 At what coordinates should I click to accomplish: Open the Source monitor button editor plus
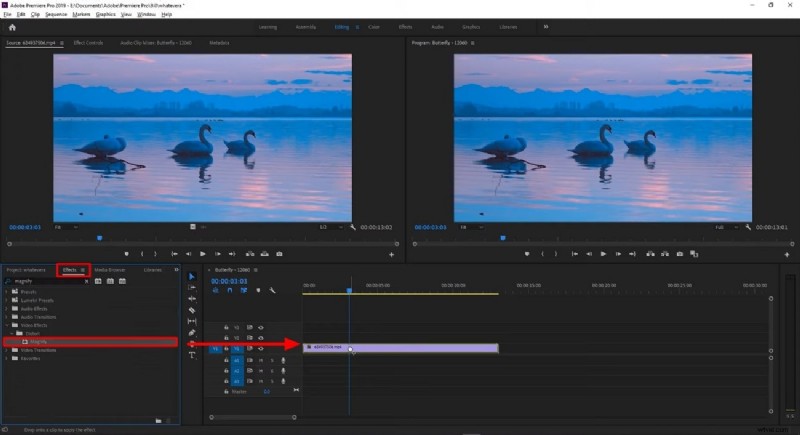point(391,254)
